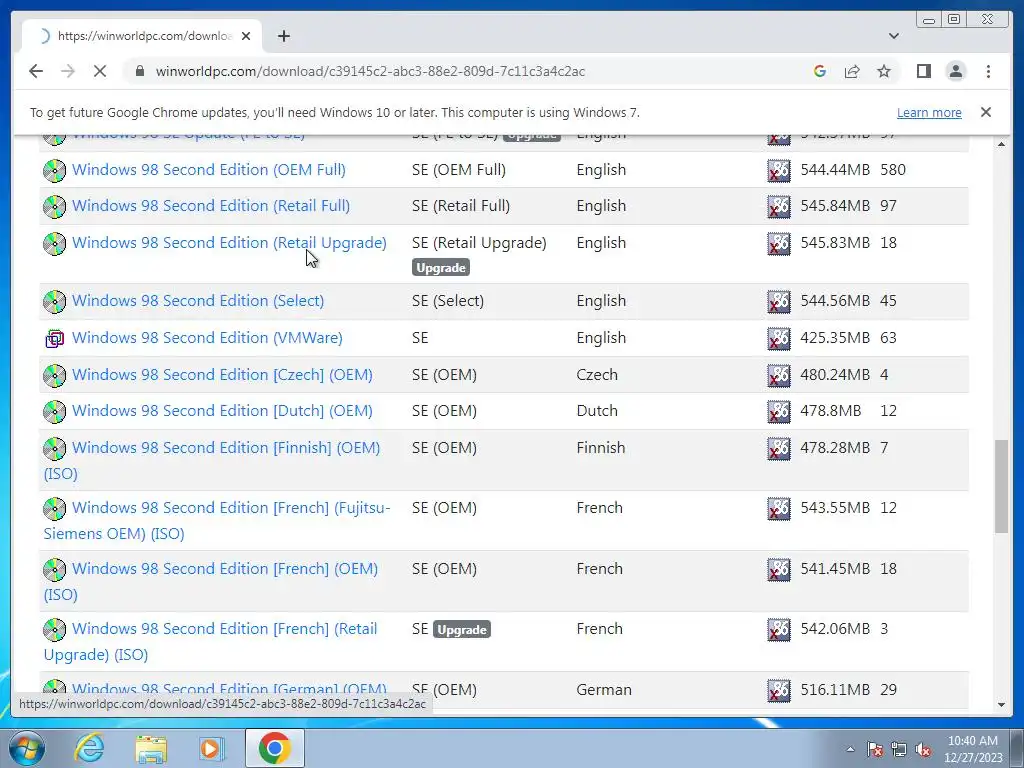
Task: Click the CD icon beside Retail Full
Action: click(x=54, y=206)
